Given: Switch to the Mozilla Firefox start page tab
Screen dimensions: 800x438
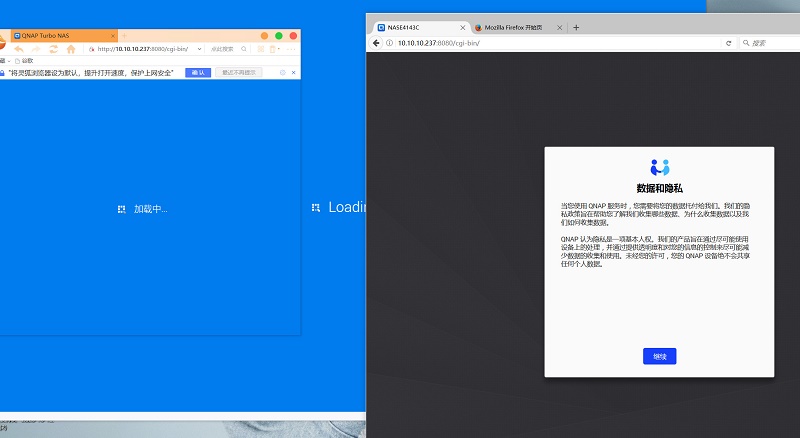Looking at the screenshot, I should click(x=517, y=28).
